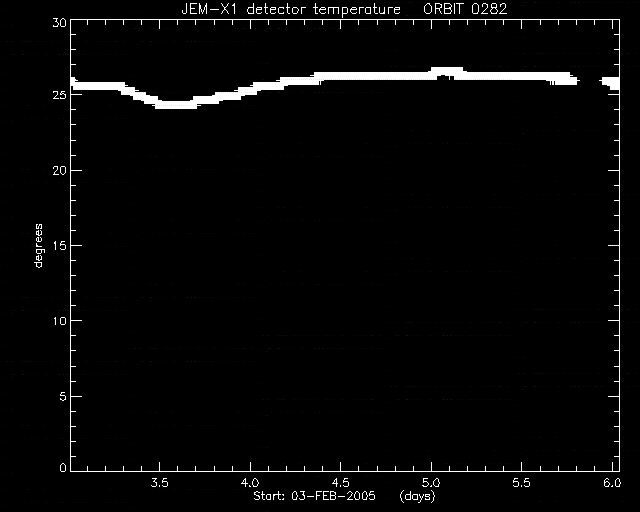Click the 15 y-axis tick label
The height and width of the screenshot is (512, 640).
click(59, 246)
